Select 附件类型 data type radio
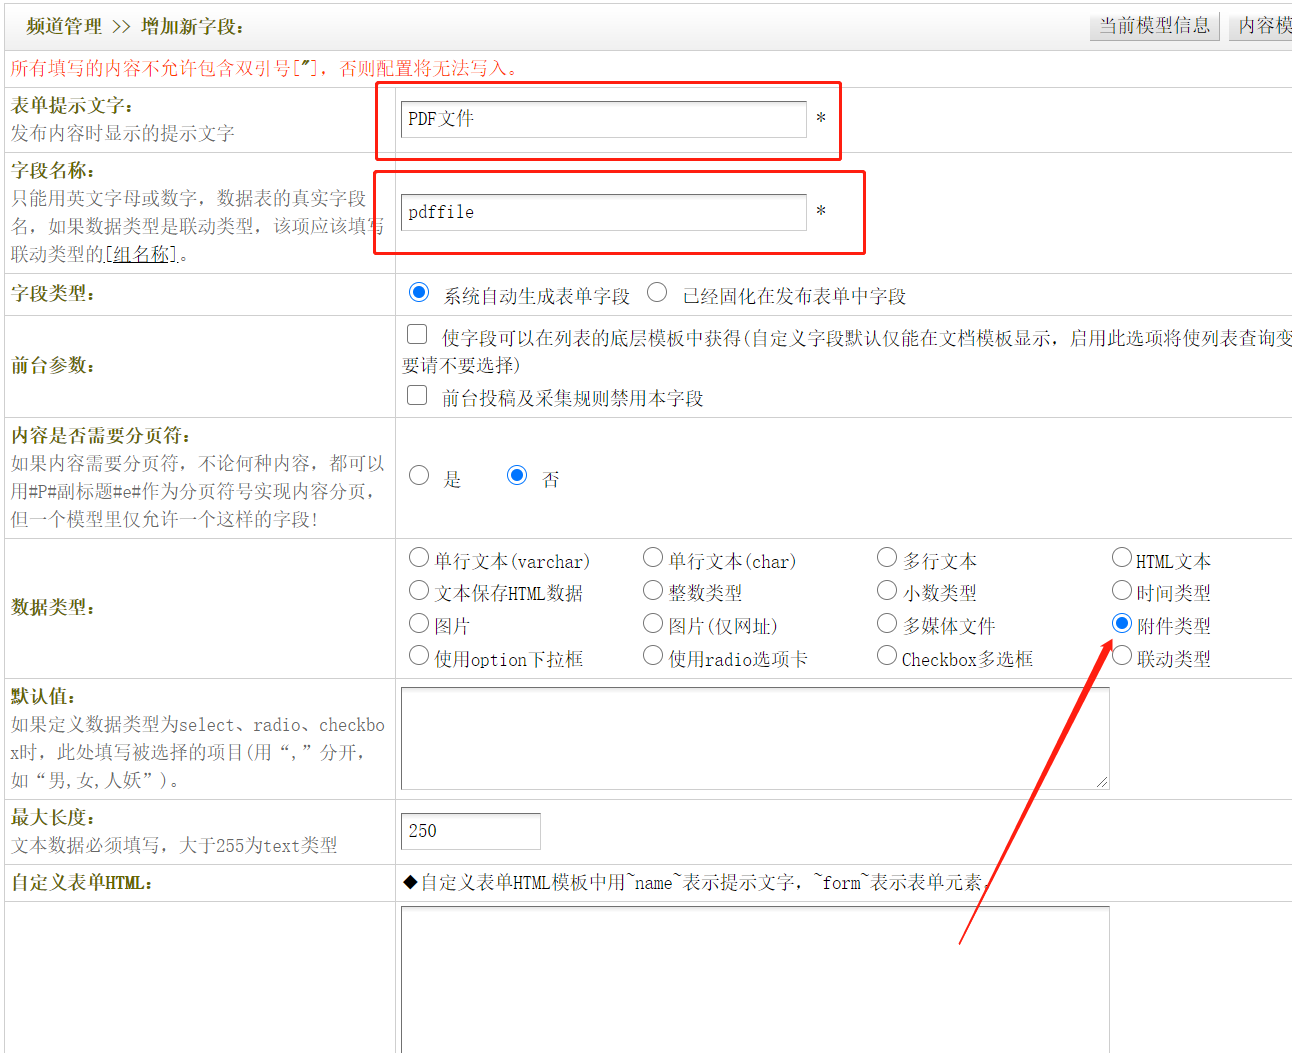The image size is (1292, 1053). pos(1122,623)
